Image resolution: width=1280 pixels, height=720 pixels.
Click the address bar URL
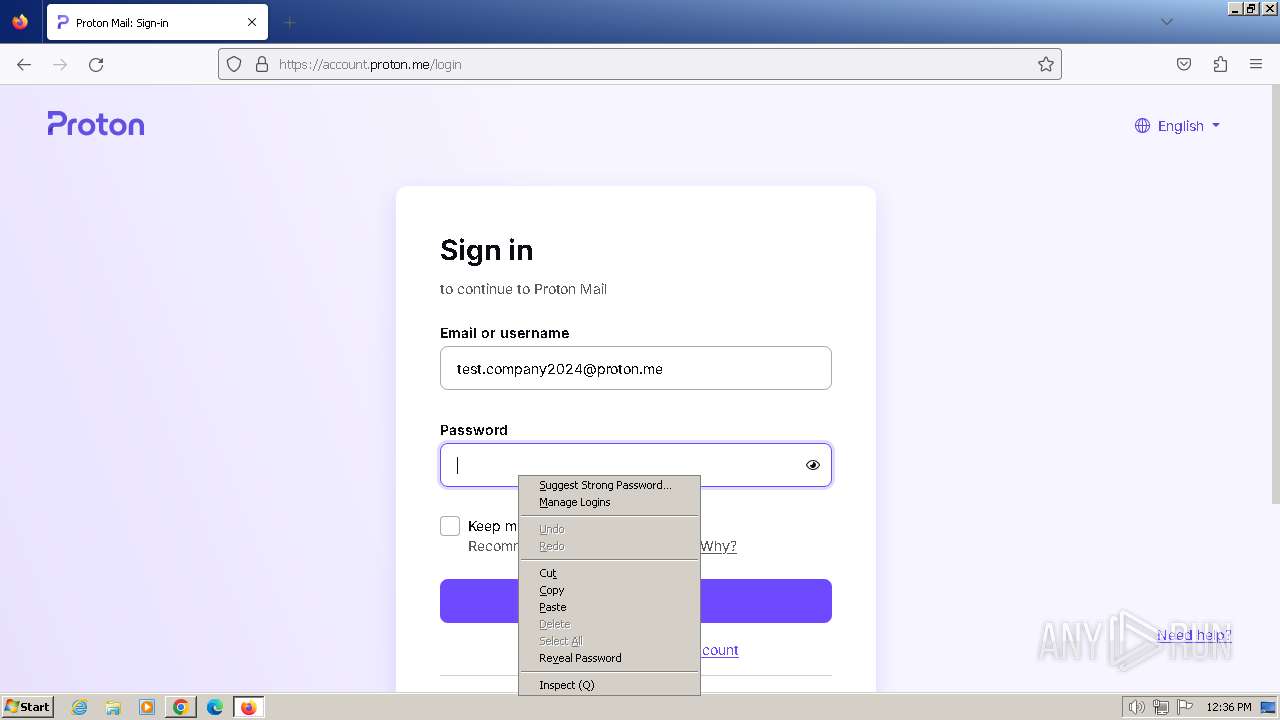(x=640, y=64)
